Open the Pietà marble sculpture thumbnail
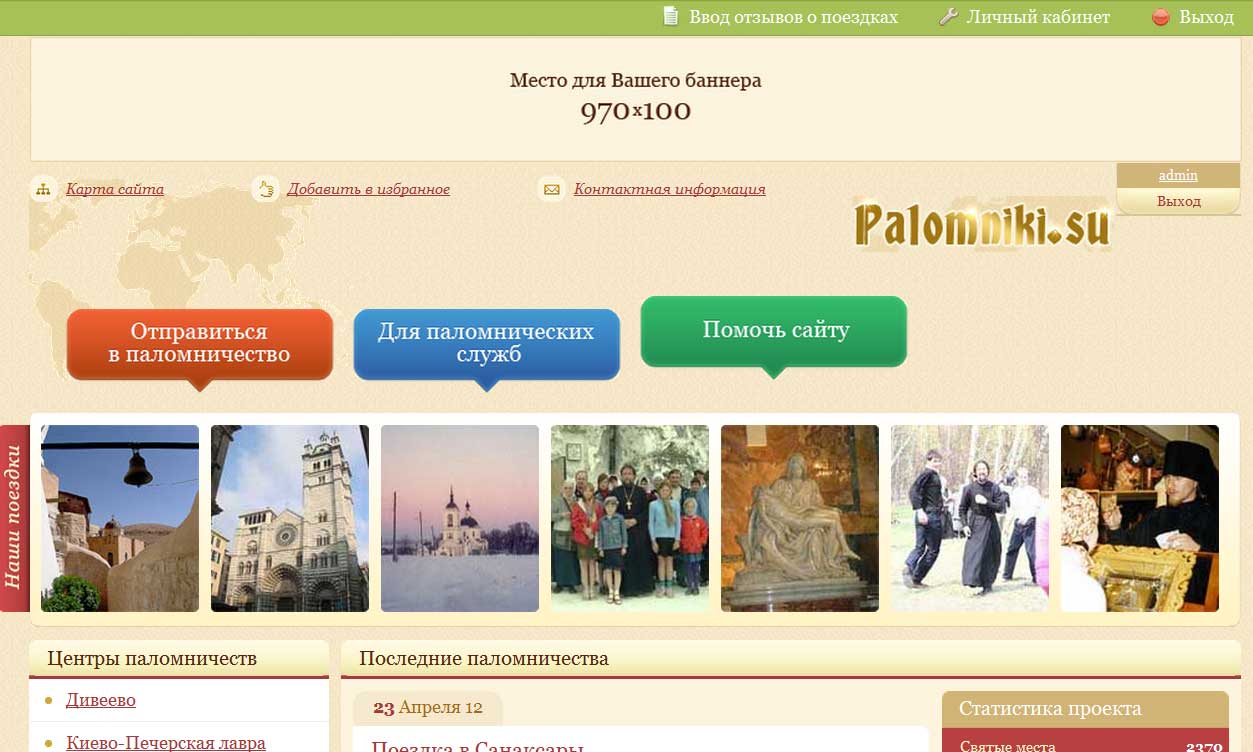 (x=800, y=518)
